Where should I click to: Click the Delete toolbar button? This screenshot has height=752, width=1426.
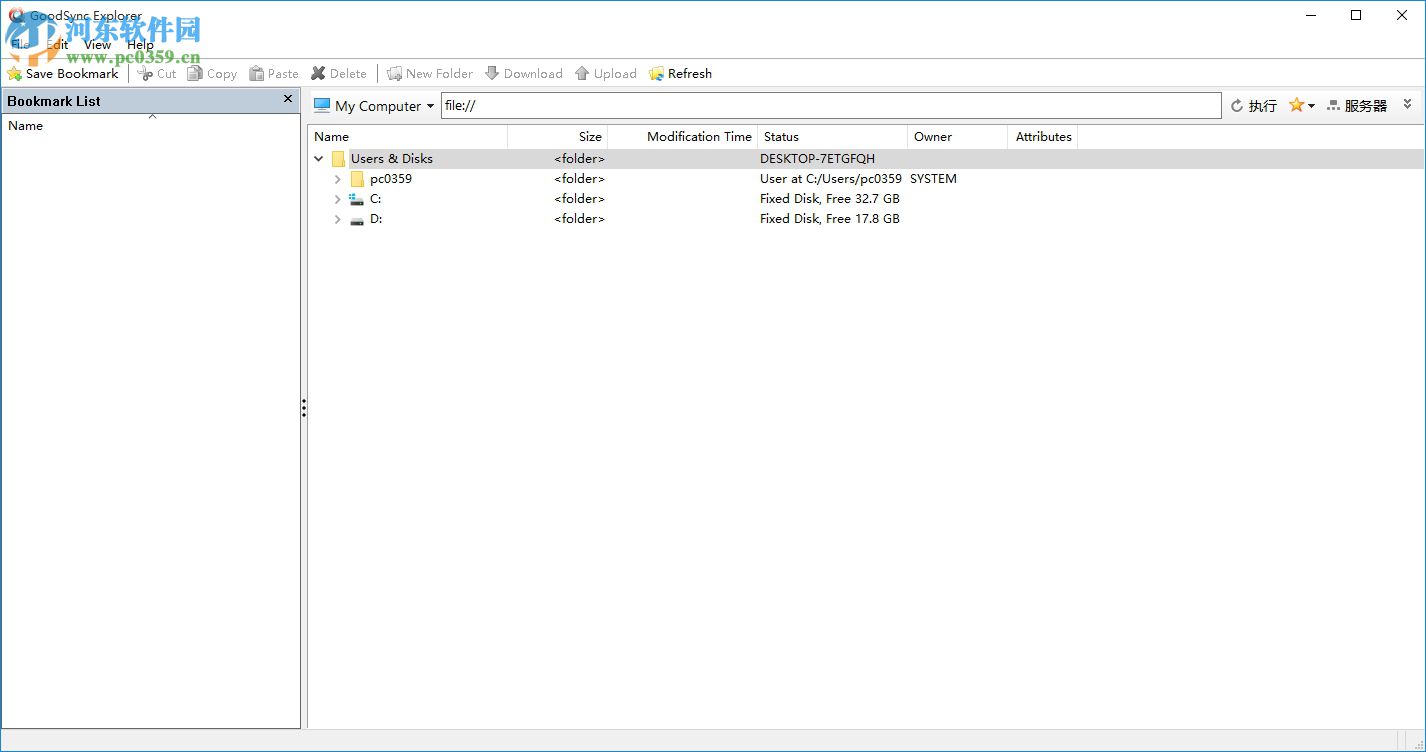[339, 74]
